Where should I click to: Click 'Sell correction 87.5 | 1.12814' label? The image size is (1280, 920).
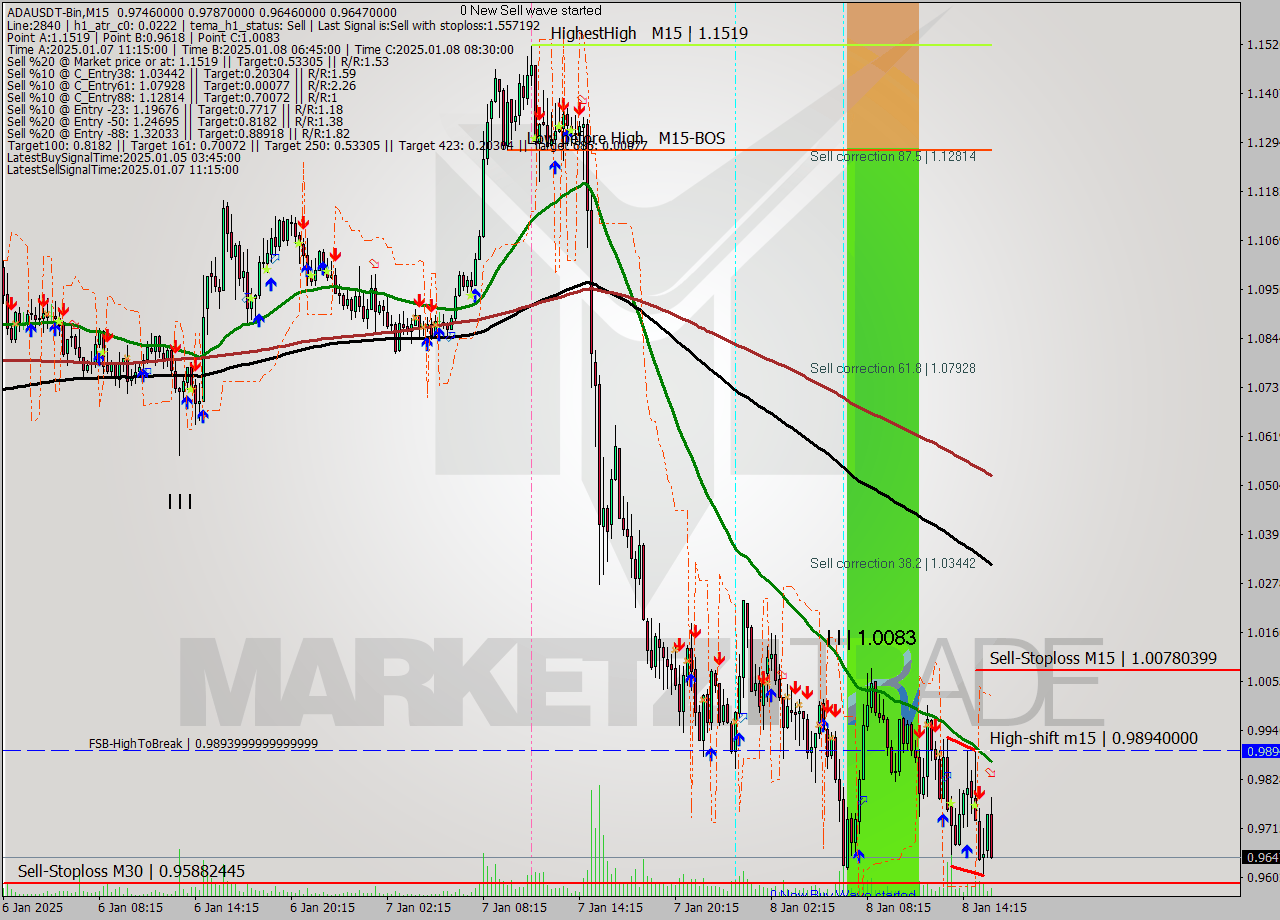tap(893, 156)
